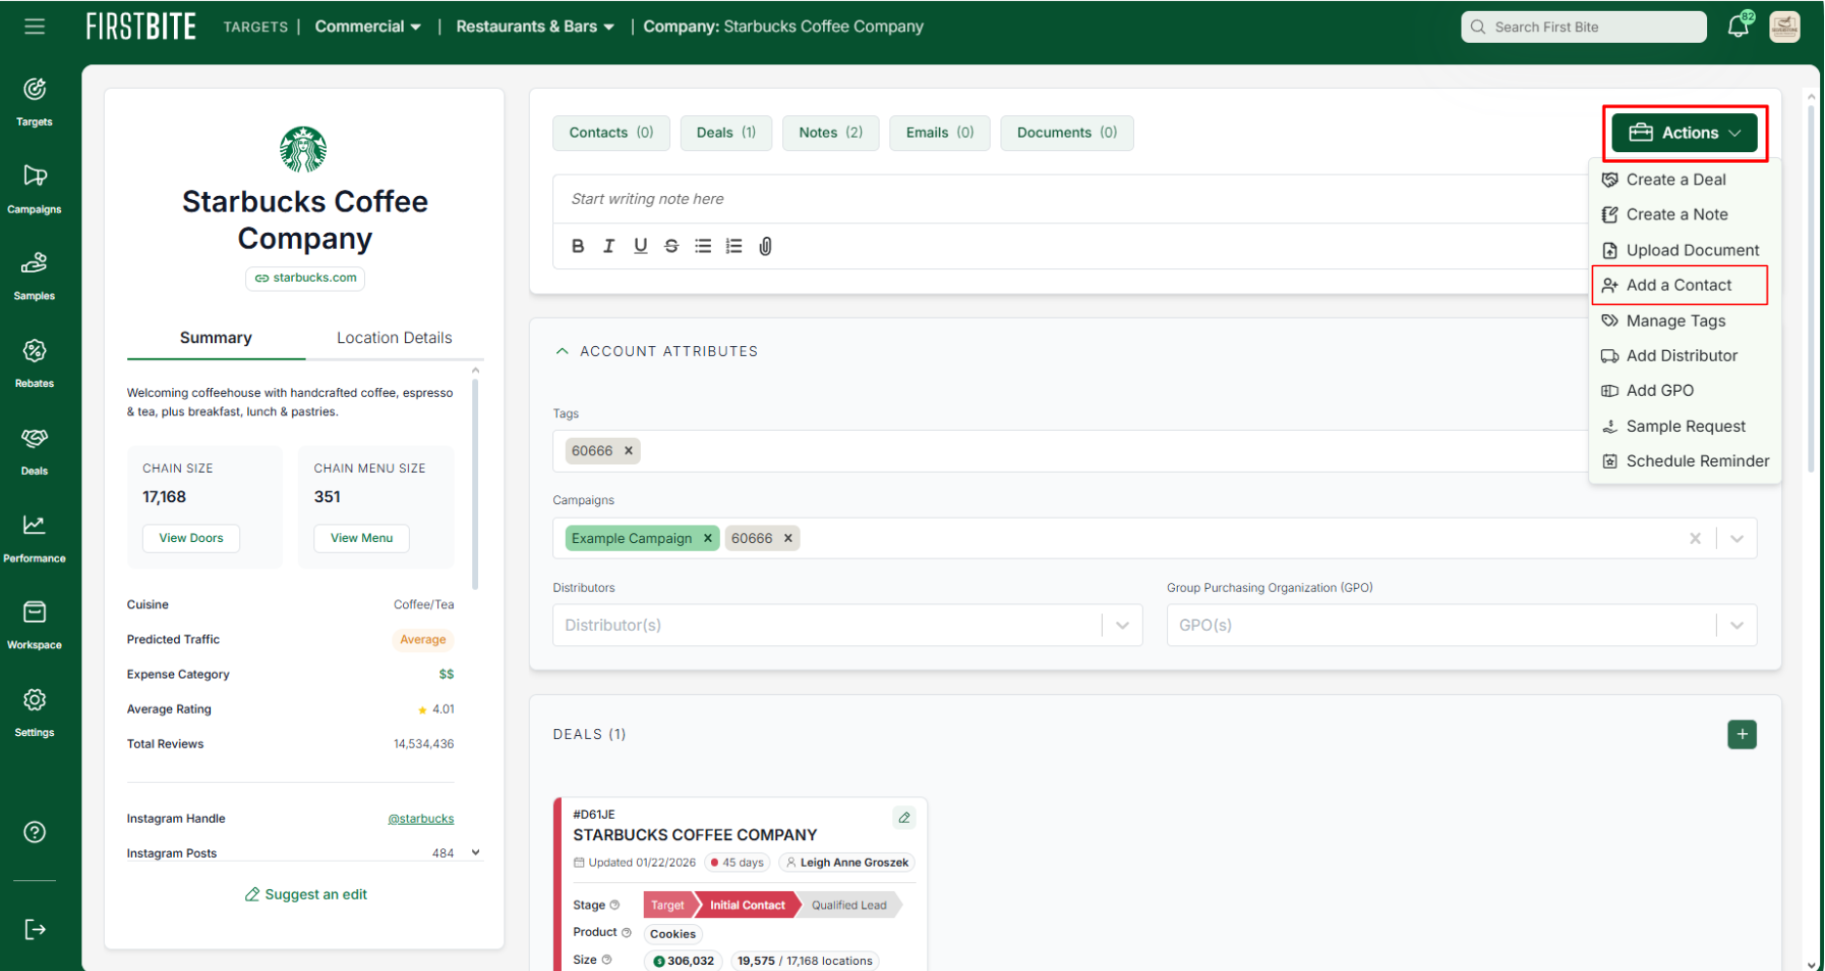
Task: Select Add a Contact in Actions menu
Action: [x=1680, y=285]
